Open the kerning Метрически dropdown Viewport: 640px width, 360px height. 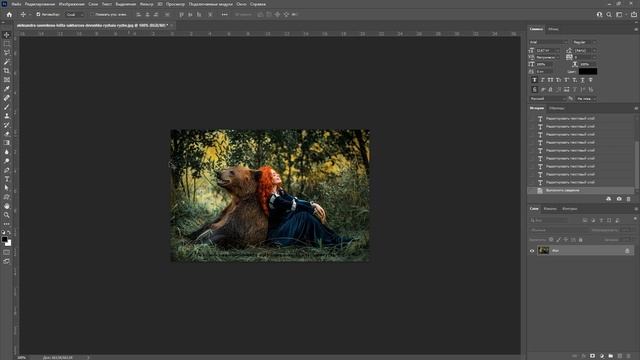tap(548, 57)
